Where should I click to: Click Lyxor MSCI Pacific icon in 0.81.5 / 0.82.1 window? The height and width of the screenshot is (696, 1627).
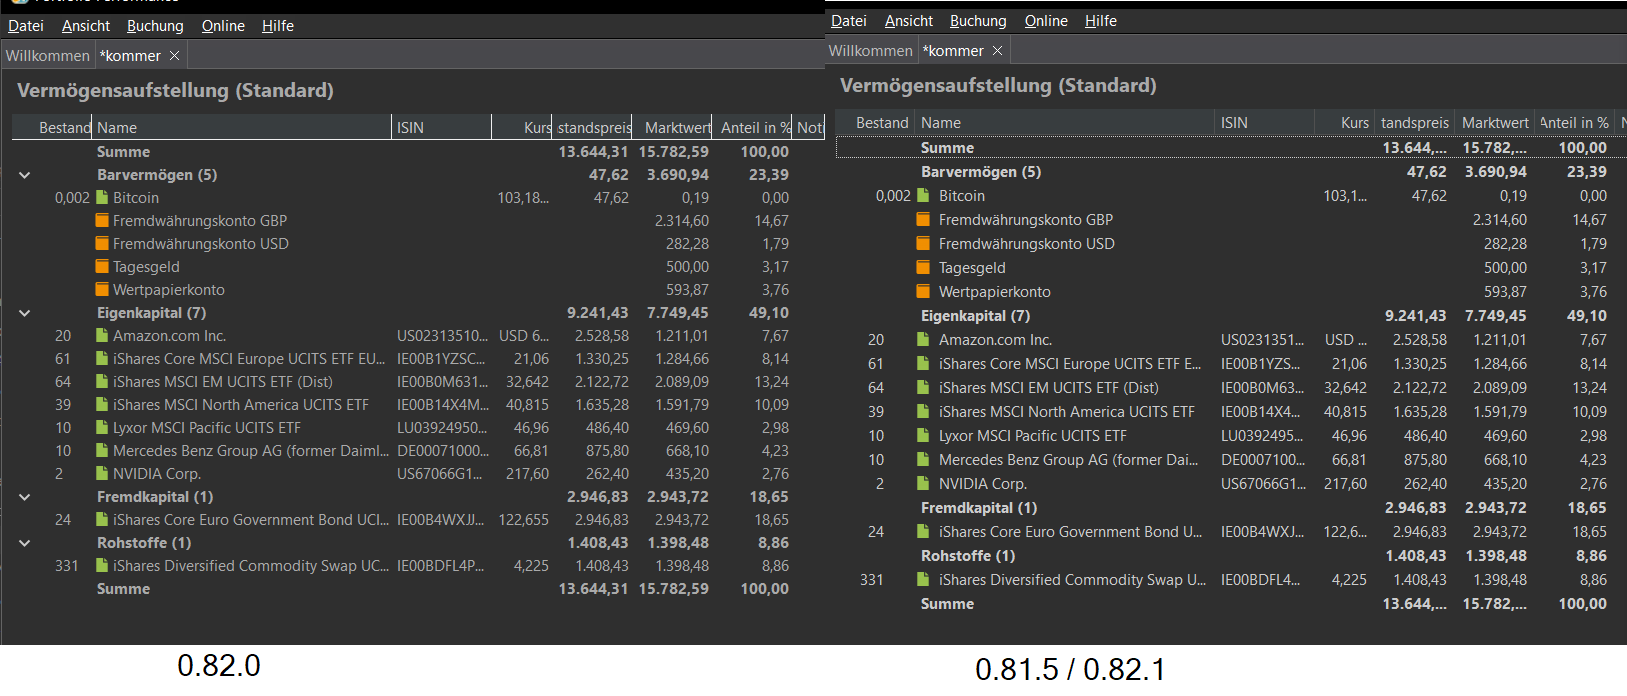(924, 436)
